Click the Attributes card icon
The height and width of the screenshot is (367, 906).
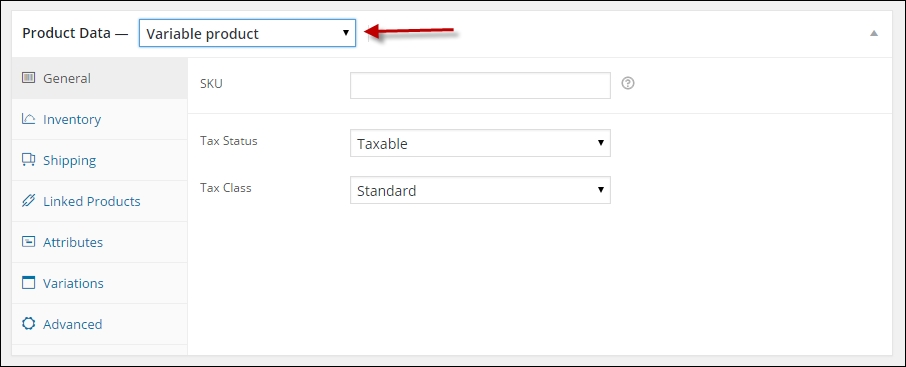pyautogui.click(x=28, y=242)
